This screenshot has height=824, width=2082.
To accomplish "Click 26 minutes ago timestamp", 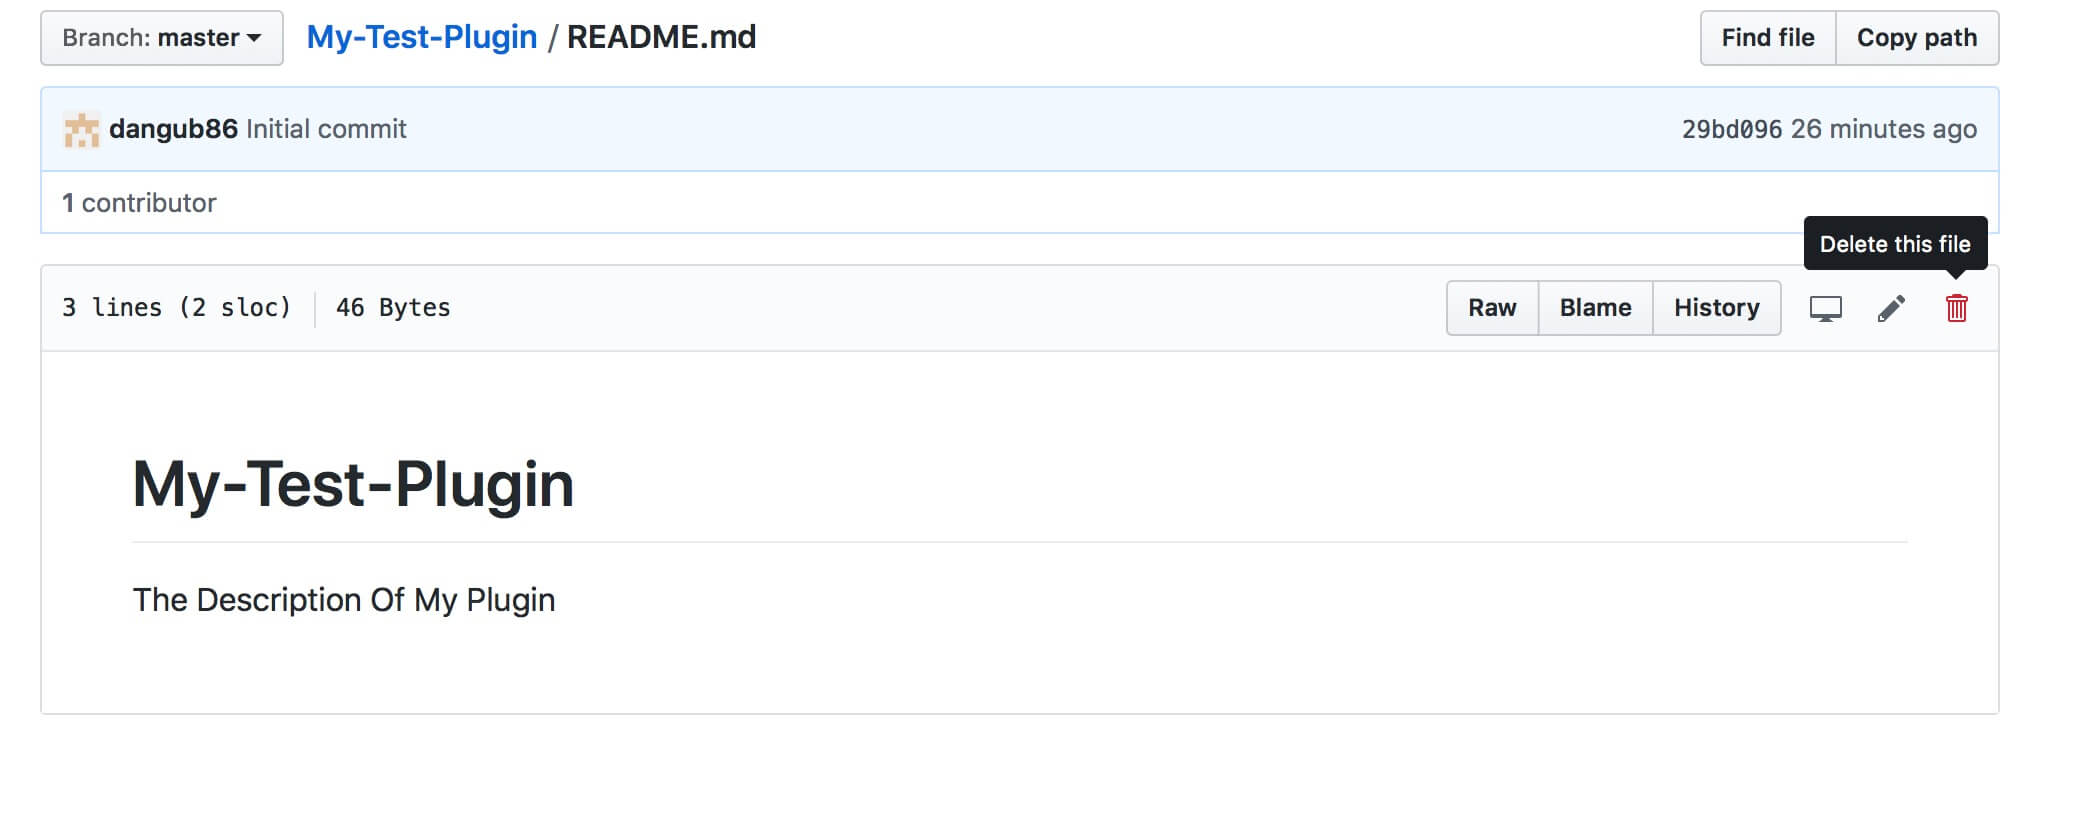I will tap(1883, 130).
